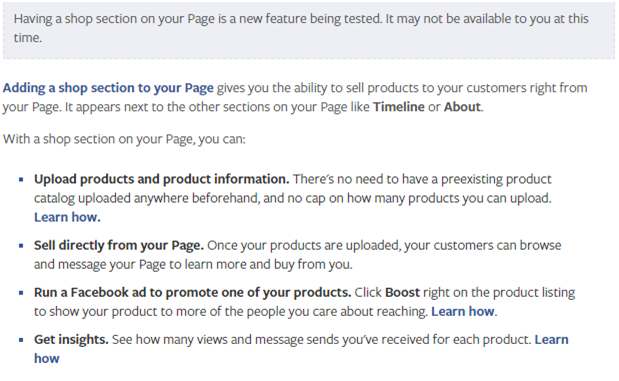Click 'Learn how' after the Boost sentence
This screenshot has height=381, width=619.
pos(463,311)
